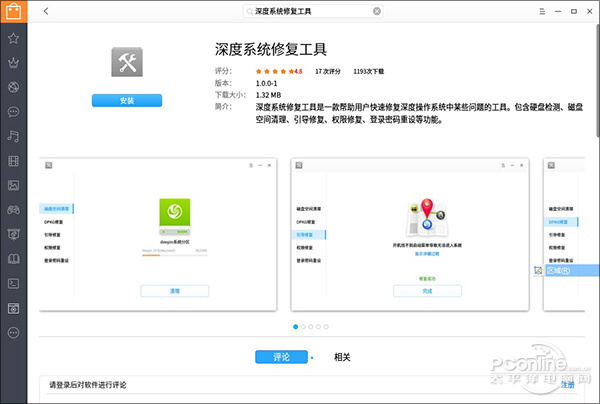
Task: Clear the search box text with X icon
Action: pos(376,11)
